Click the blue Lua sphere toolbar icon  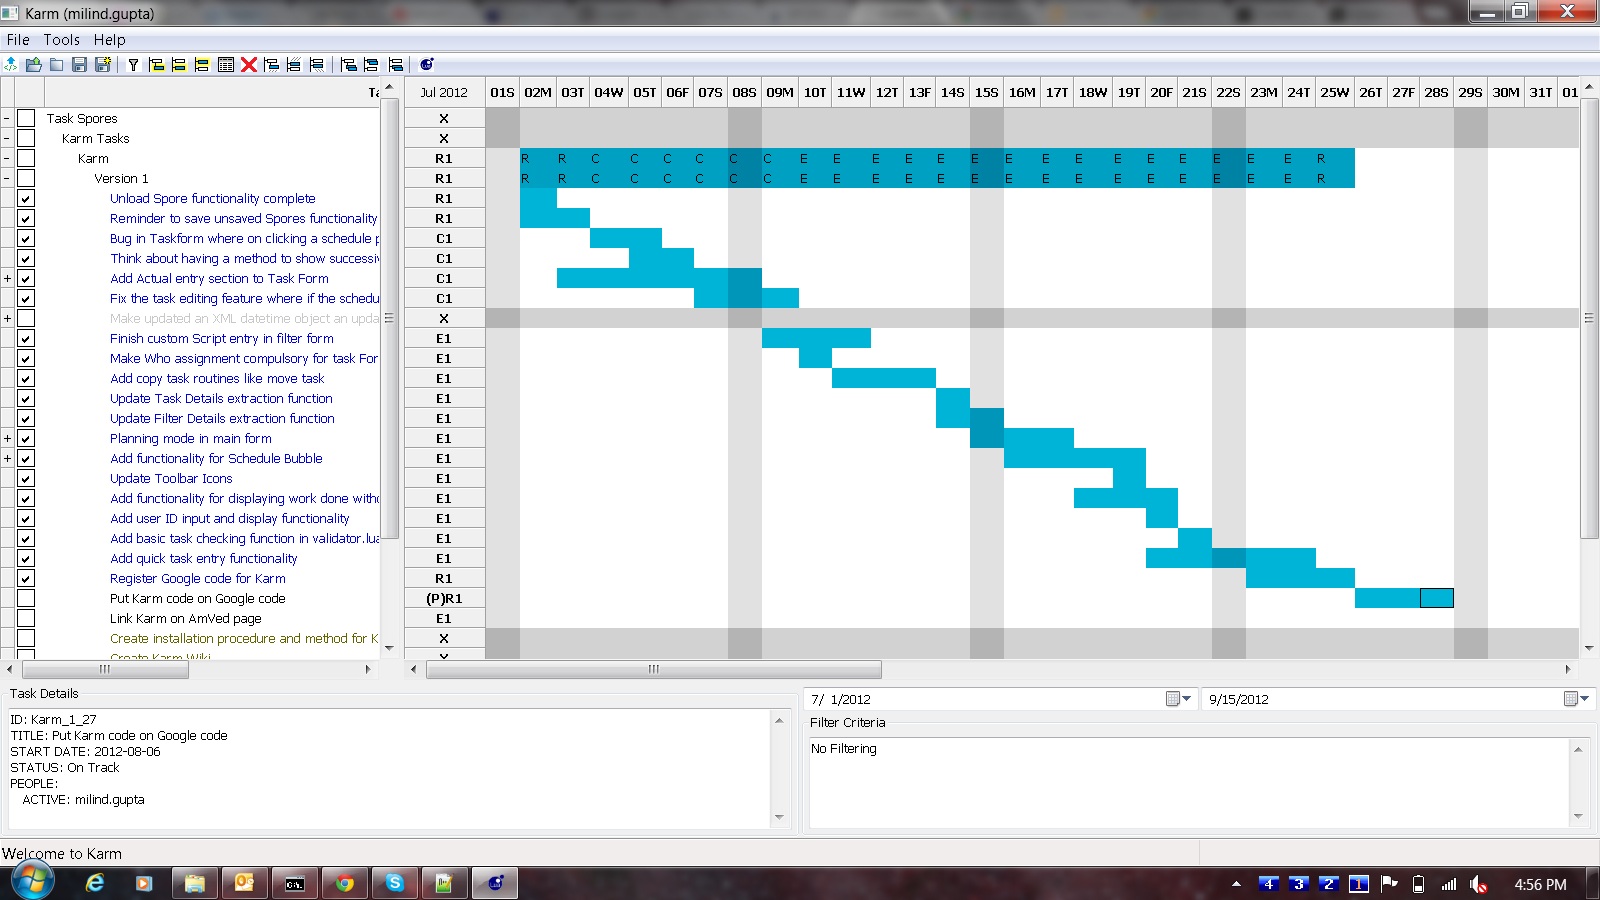pyautogui.click(x=427, y=64)
